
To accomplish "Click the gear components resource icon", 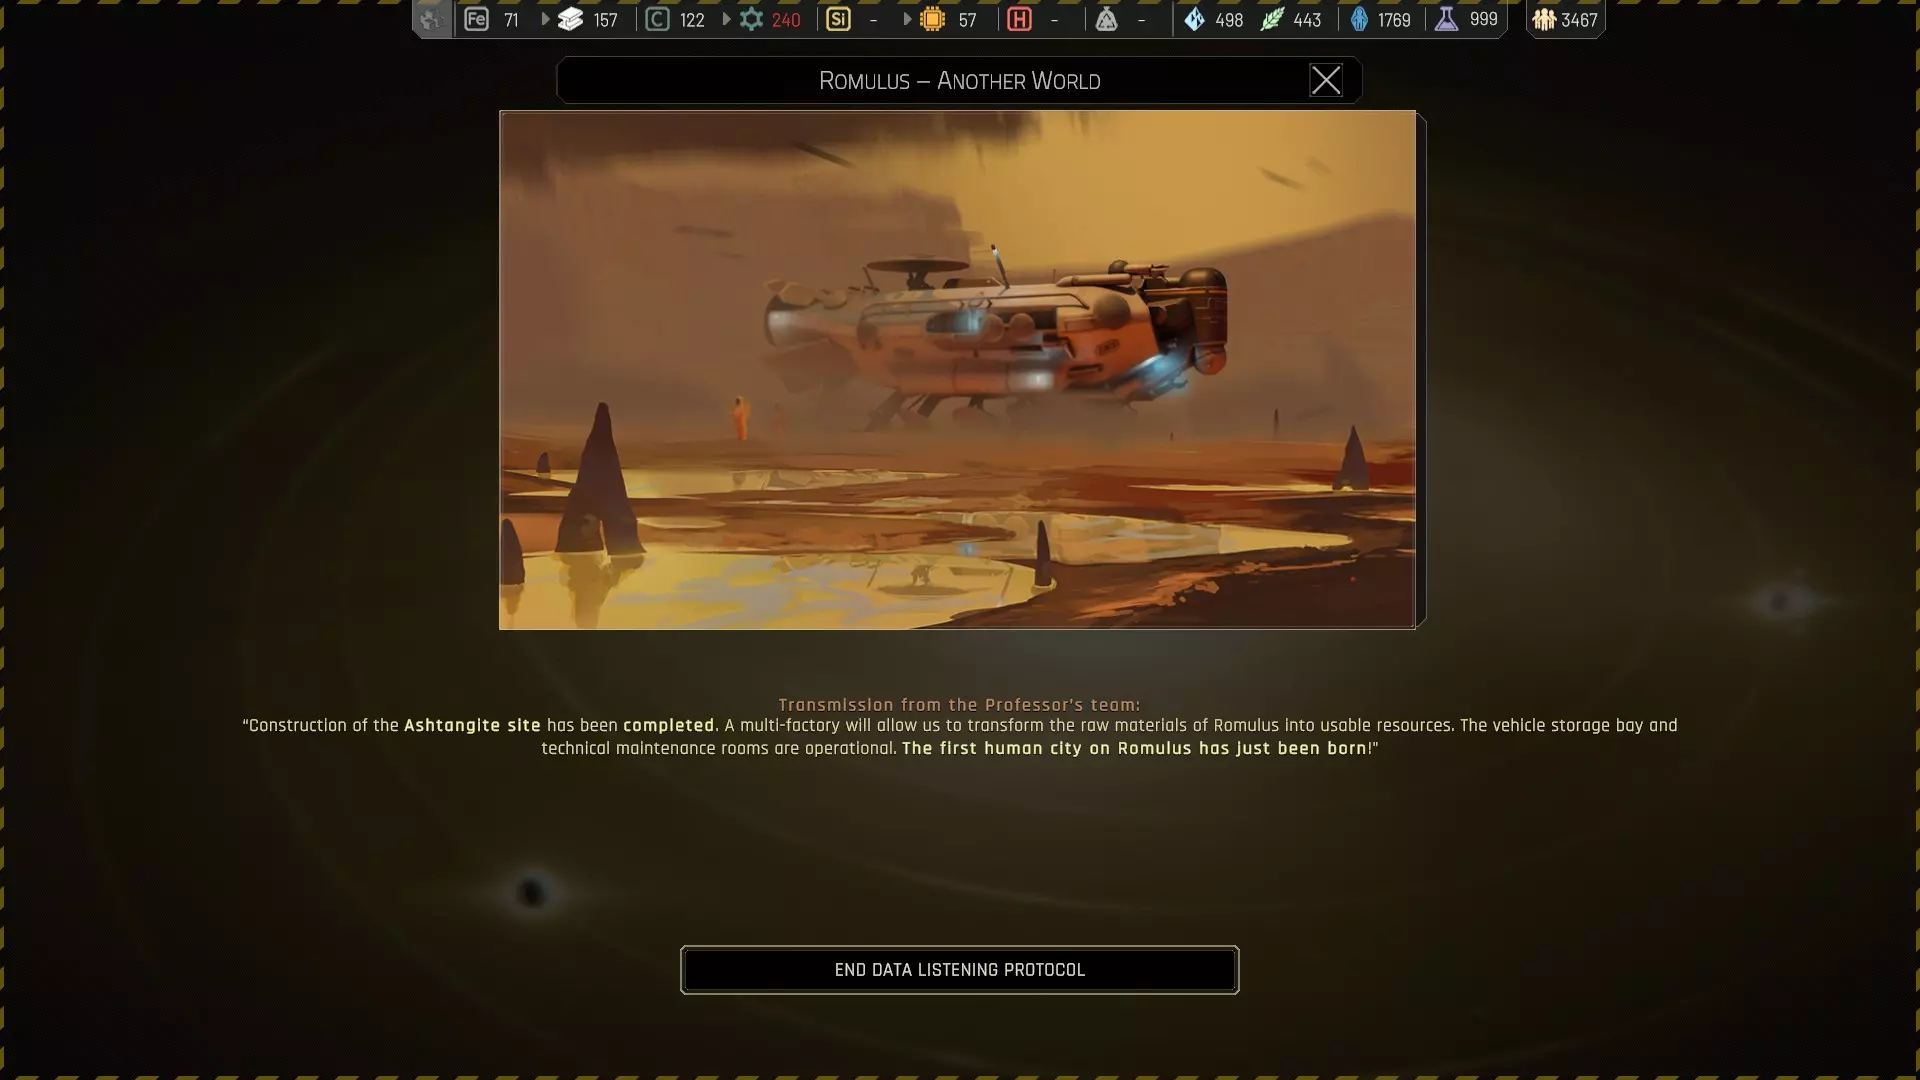I will 751,19.
